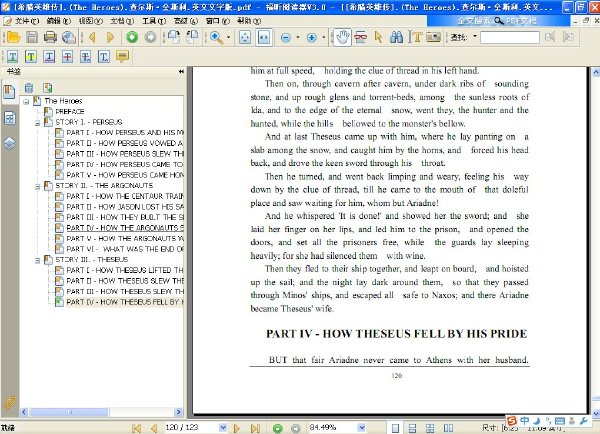Image resolution: width=600 pixels, height=434 pixels.
Task: Fit page to window
Action: coord(245,38)
